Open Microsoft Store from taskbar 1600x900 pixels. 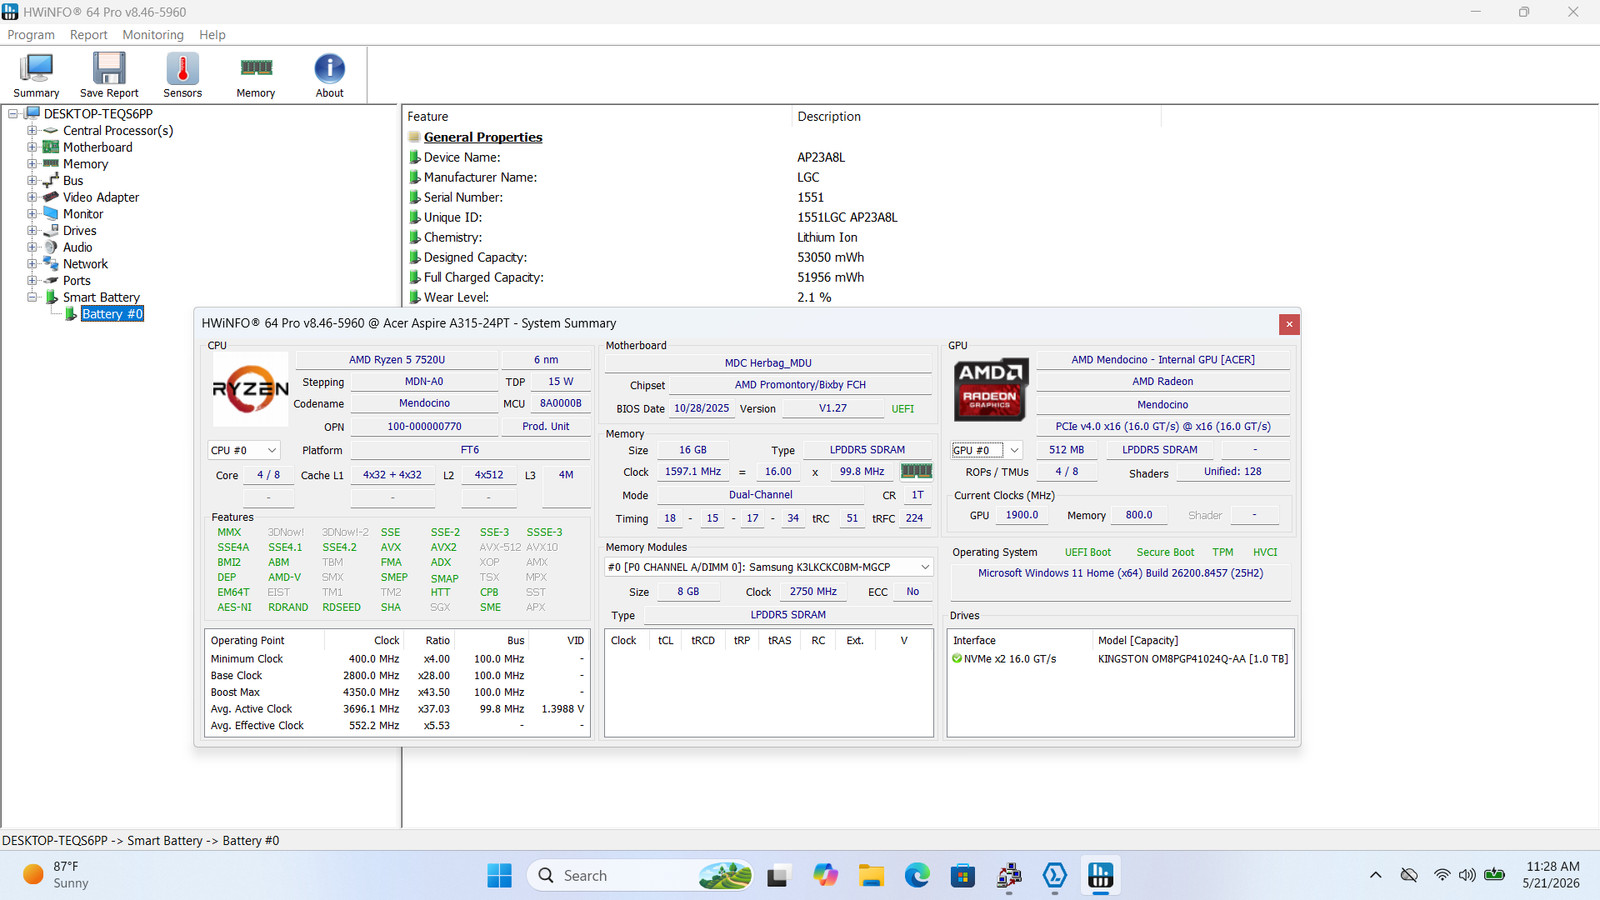pos(963,876)
